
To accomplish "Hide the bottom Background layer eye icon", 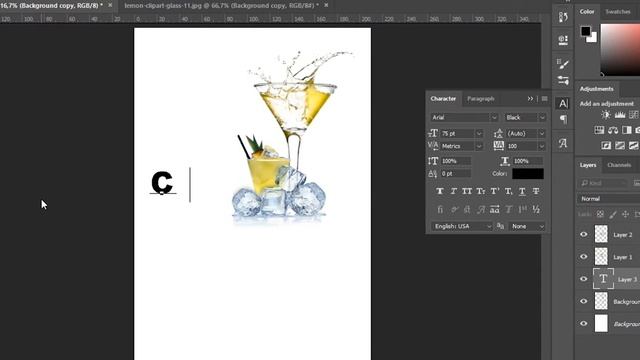I will (584, 324).
